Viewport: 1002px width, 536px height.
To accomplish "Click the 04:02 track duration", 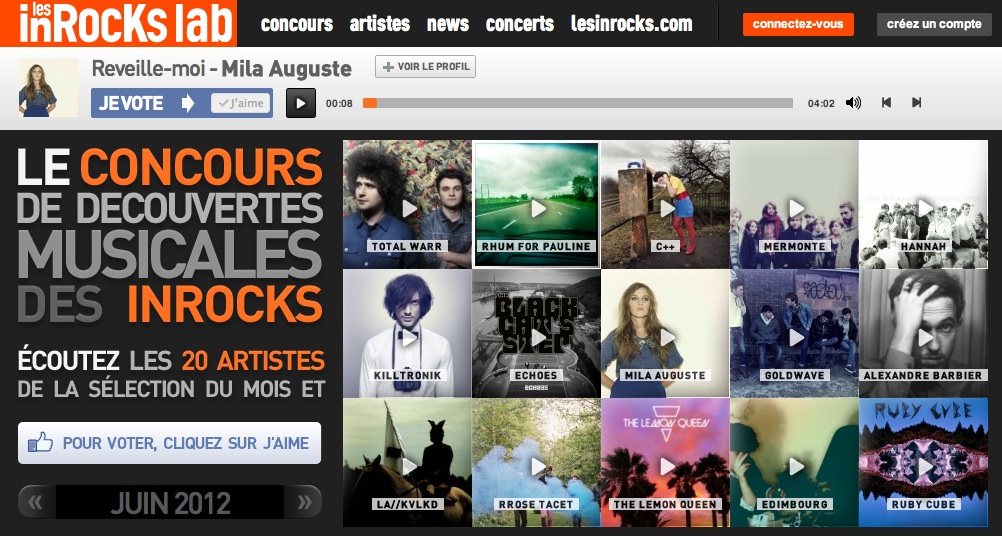I will 821,103.
